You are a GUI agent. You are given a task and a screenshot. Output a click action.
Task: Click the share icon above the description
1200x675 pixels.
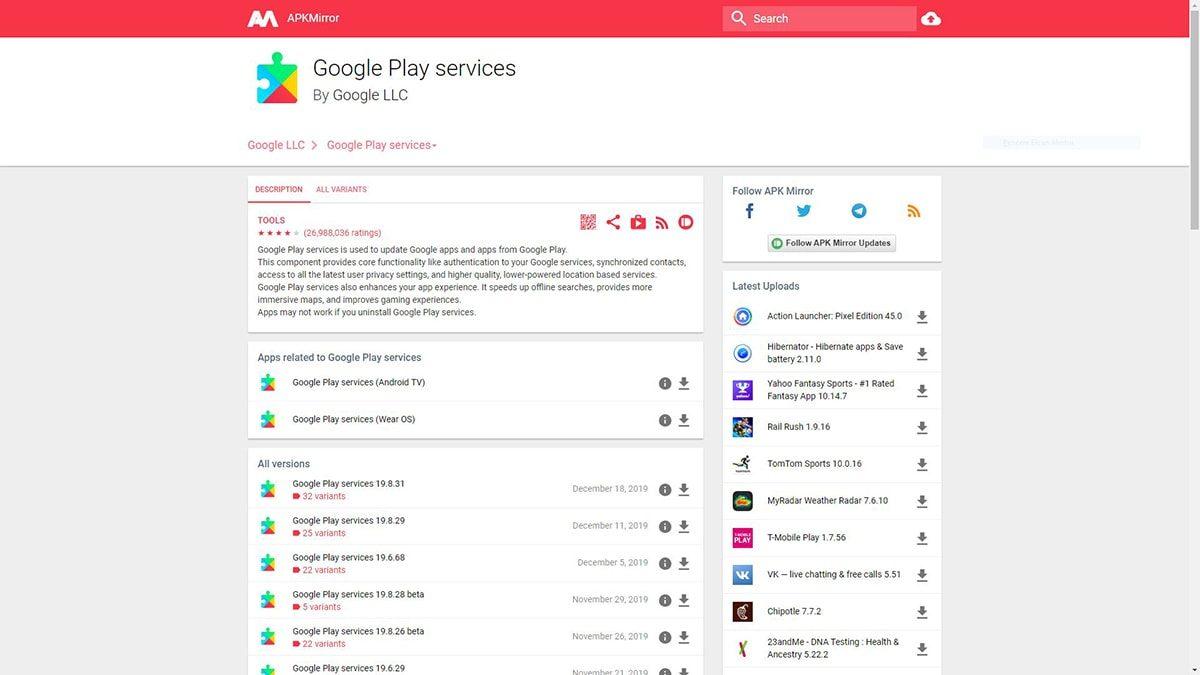pos(613,222)
